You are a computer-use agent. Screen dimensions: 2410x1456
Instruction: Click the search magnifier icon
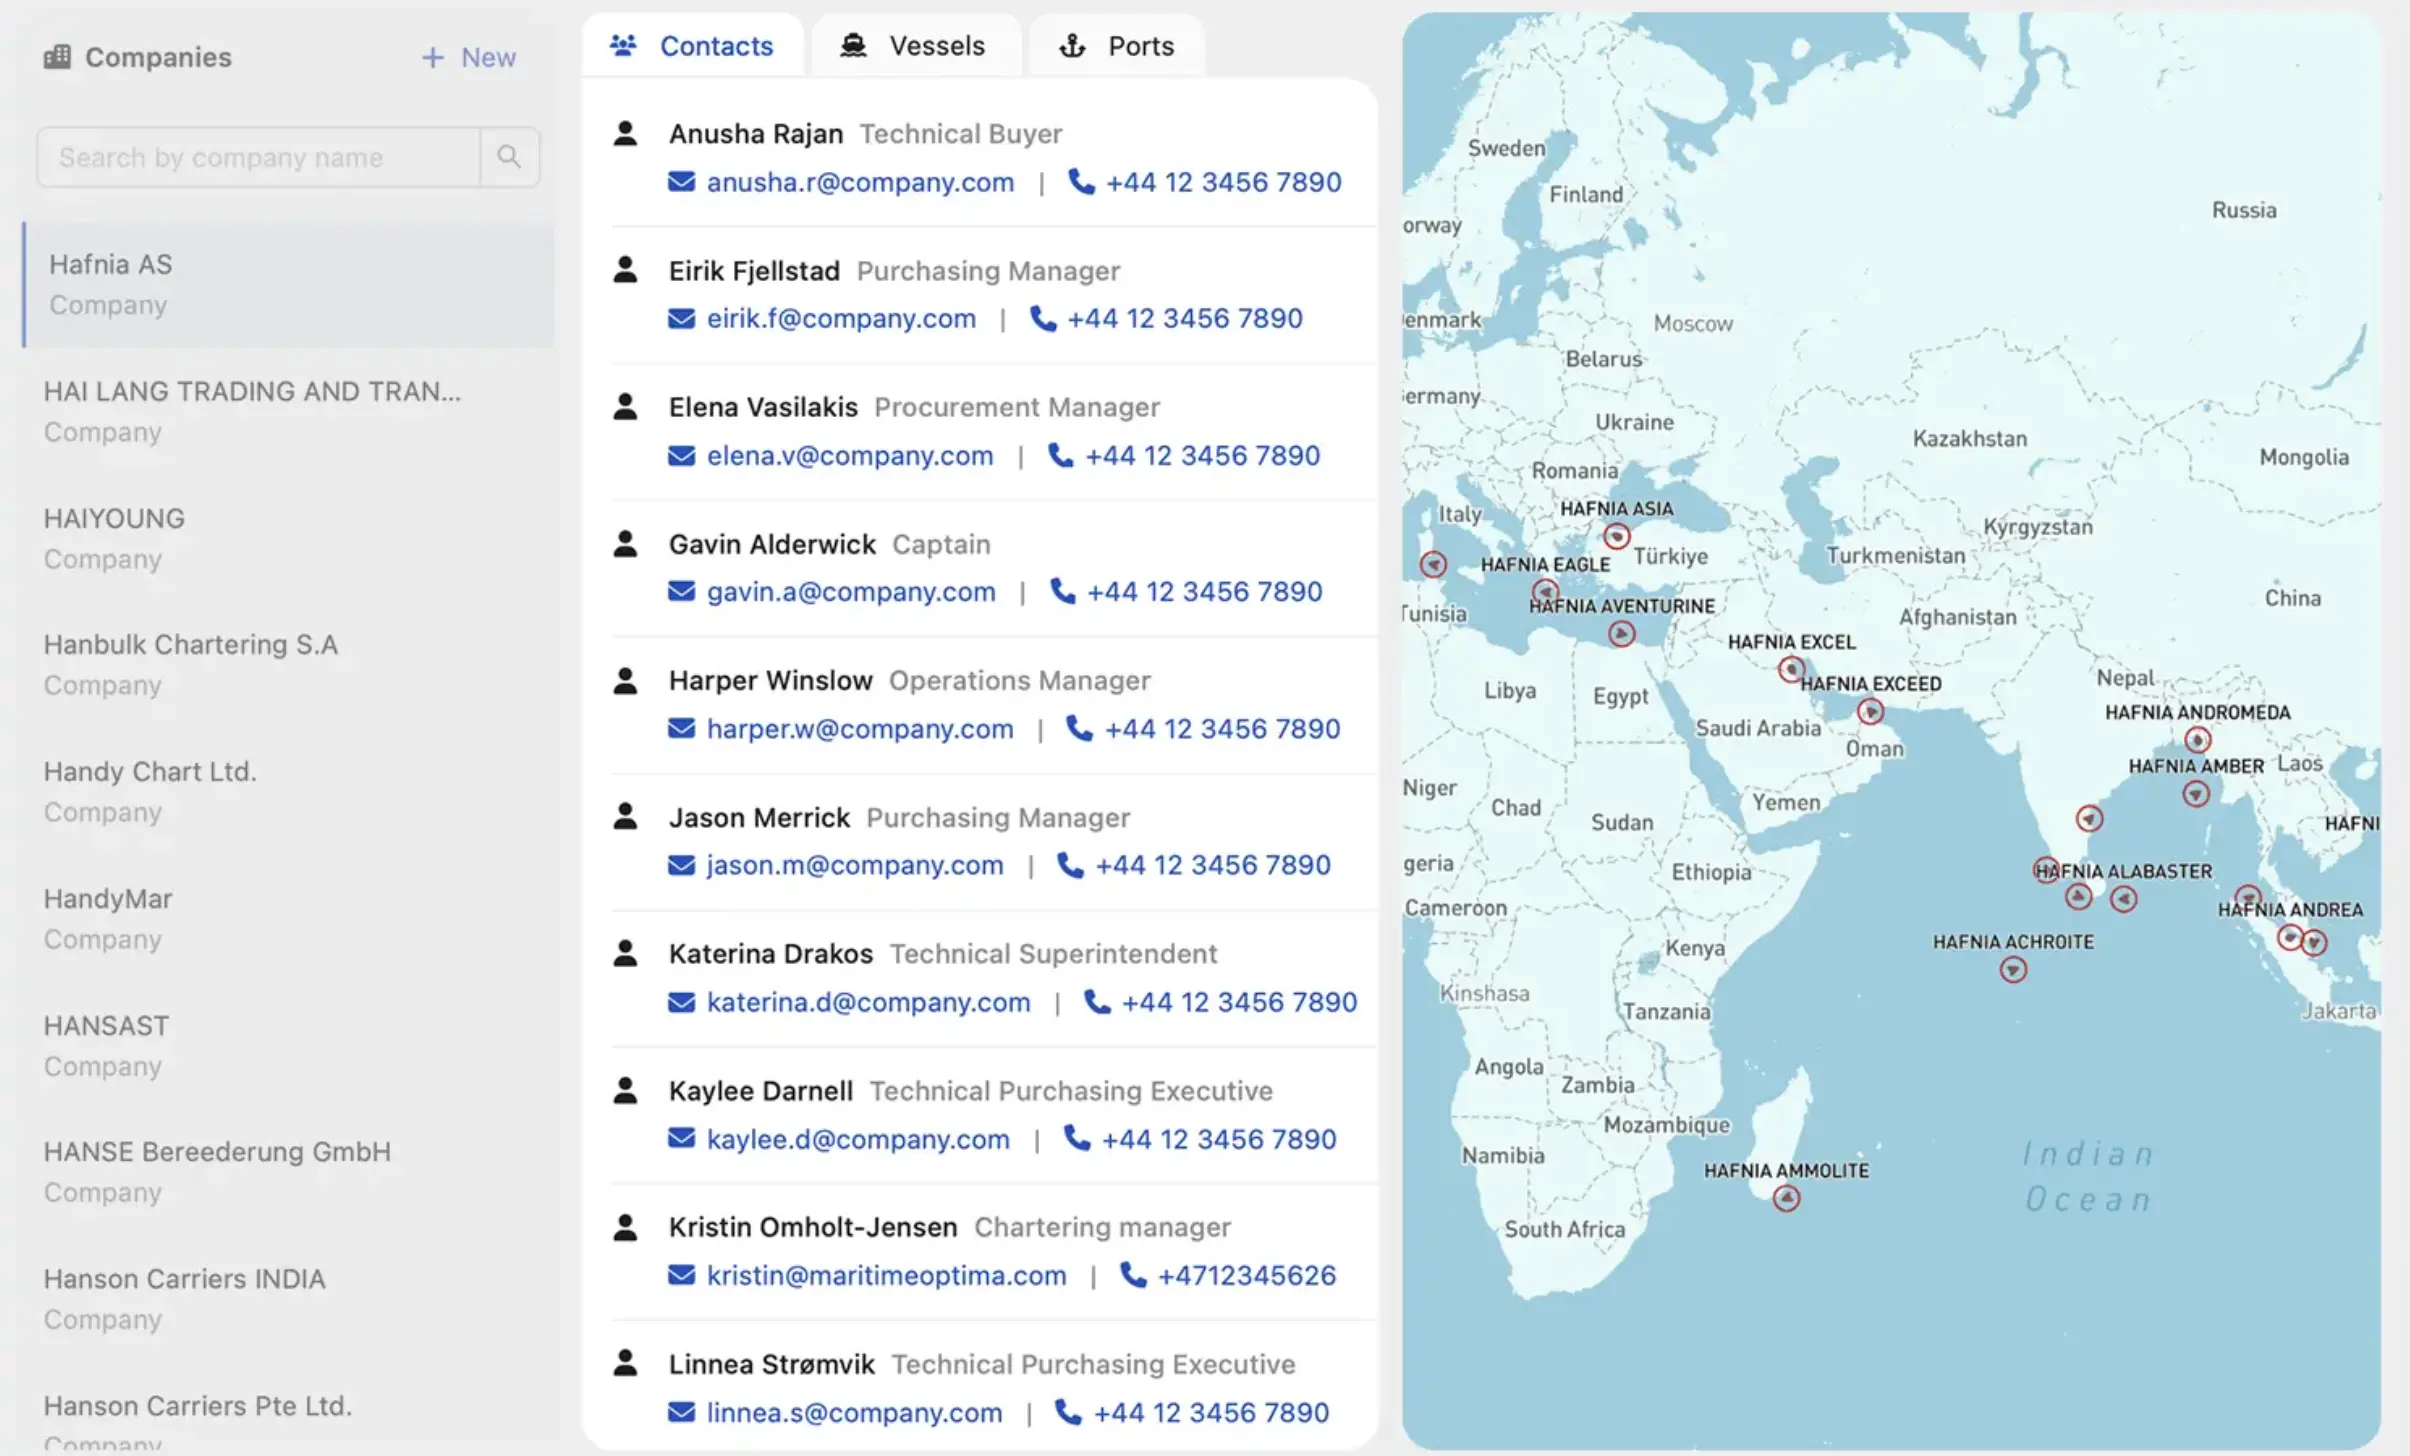pyautogui.click(x=509, y=157)
